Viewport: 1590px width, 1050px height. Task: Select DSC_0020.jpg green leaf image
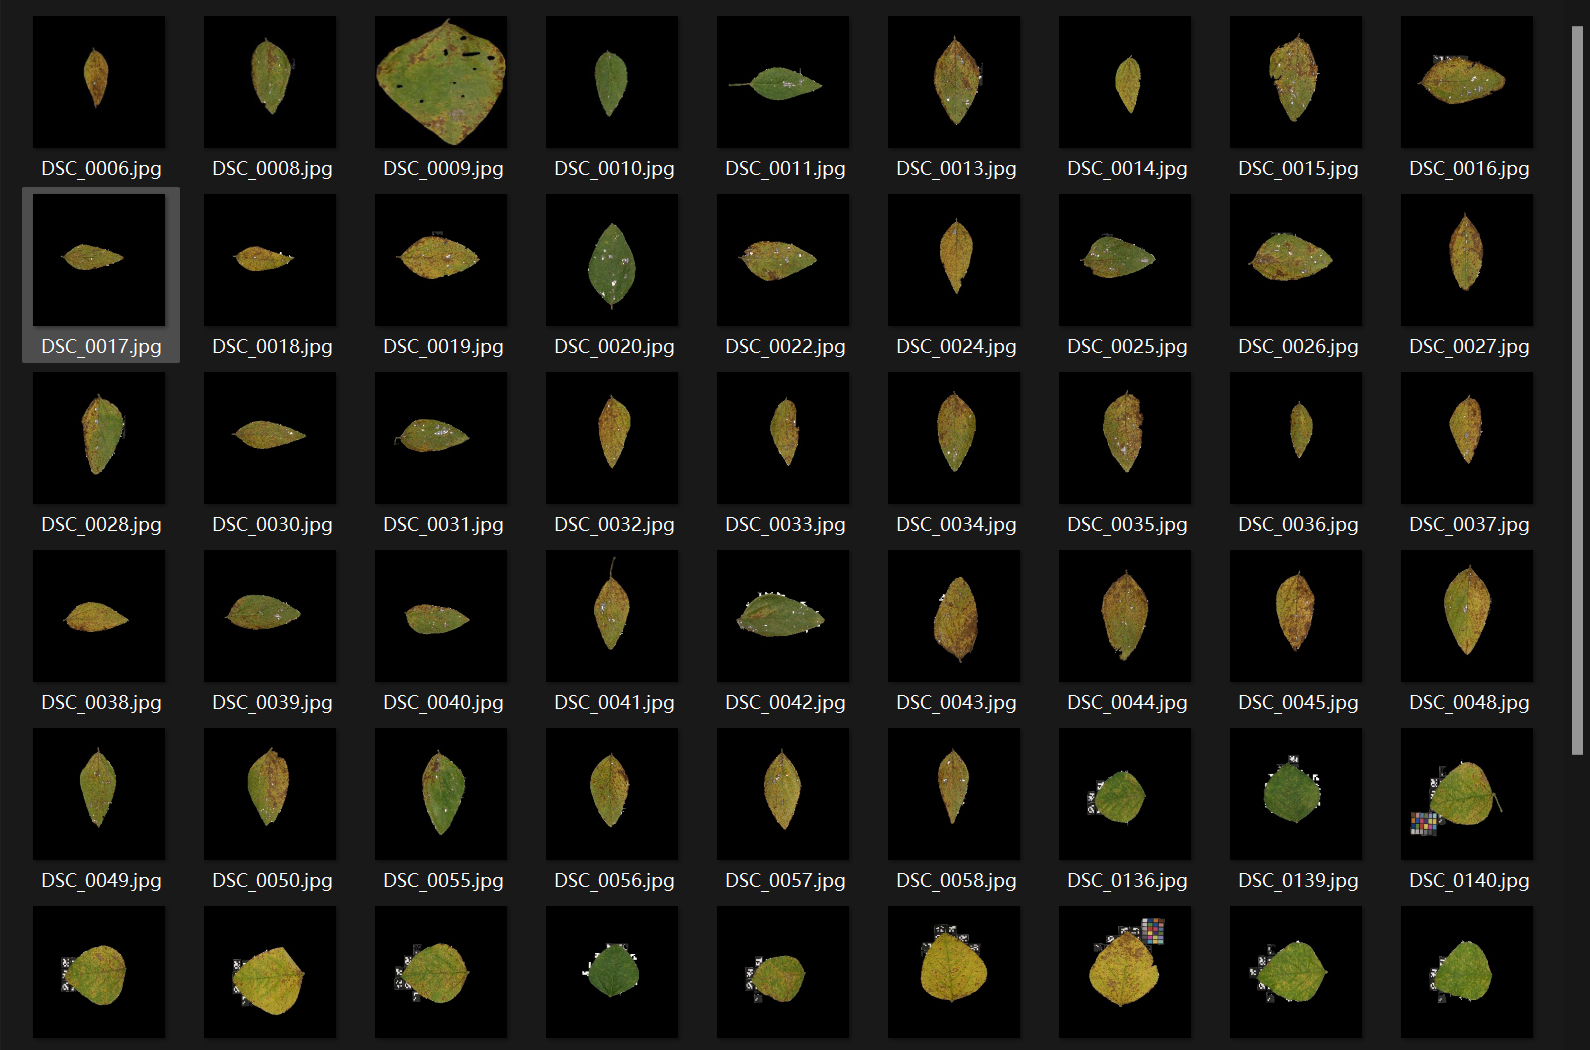[612, 260]
